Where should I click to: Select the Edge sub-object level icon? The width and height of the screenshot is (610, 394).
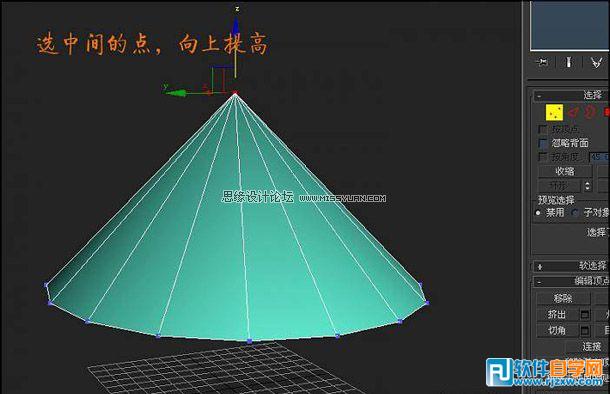(573, 113)
